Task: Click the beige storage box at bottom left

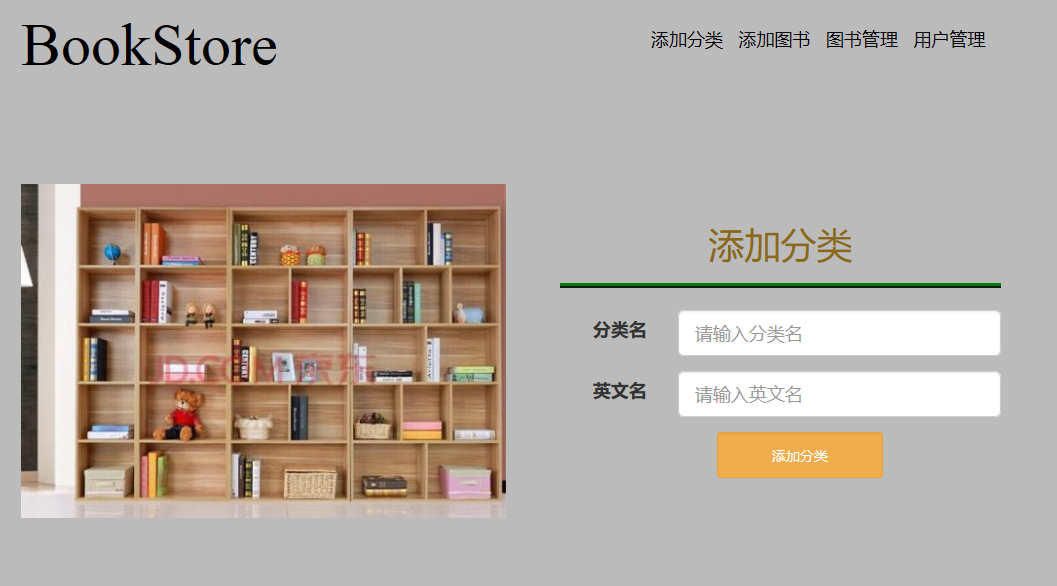Action: [108, 481]
